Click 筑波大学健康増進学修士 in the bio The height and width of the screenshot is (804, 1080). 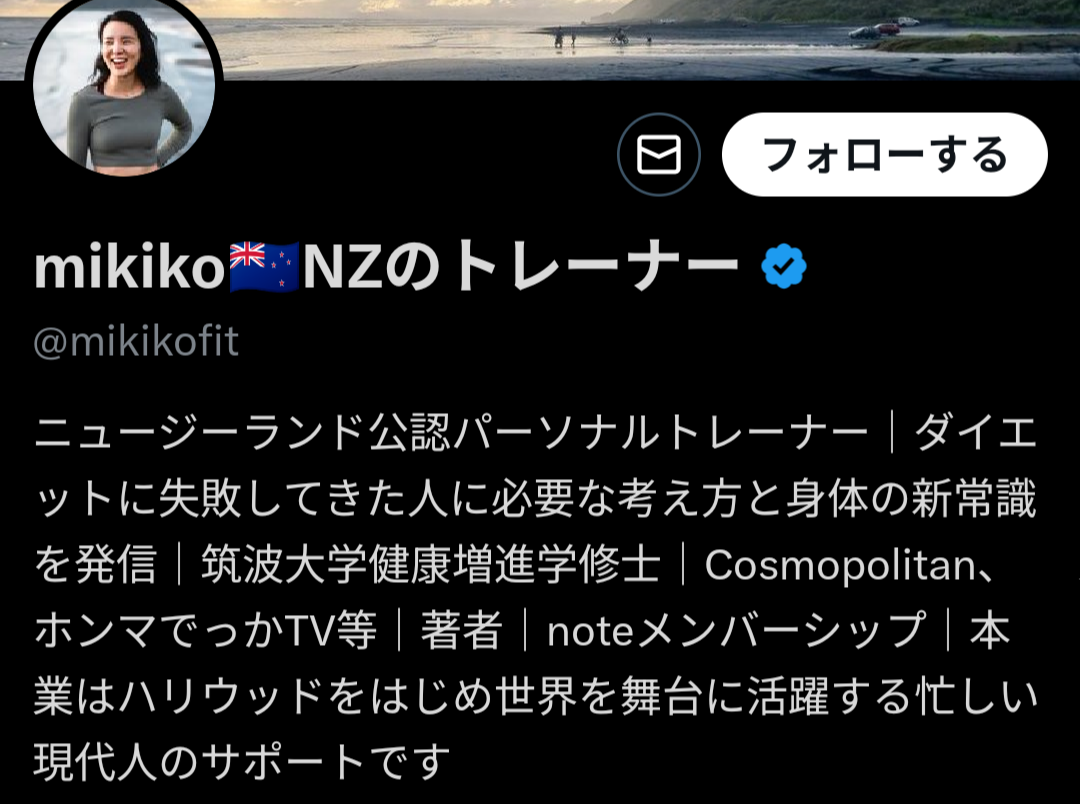[430, 565]
